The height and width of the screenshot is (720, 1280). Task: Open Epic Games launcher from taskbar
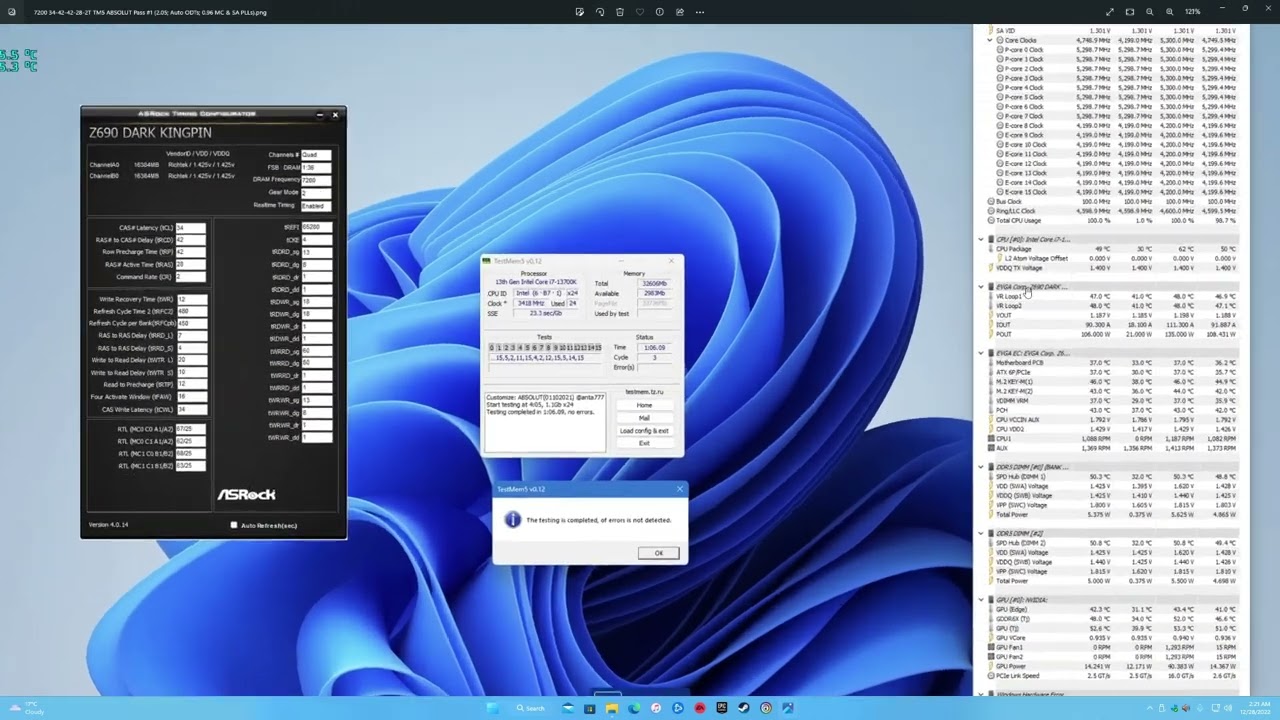click(x=722, y=708)
